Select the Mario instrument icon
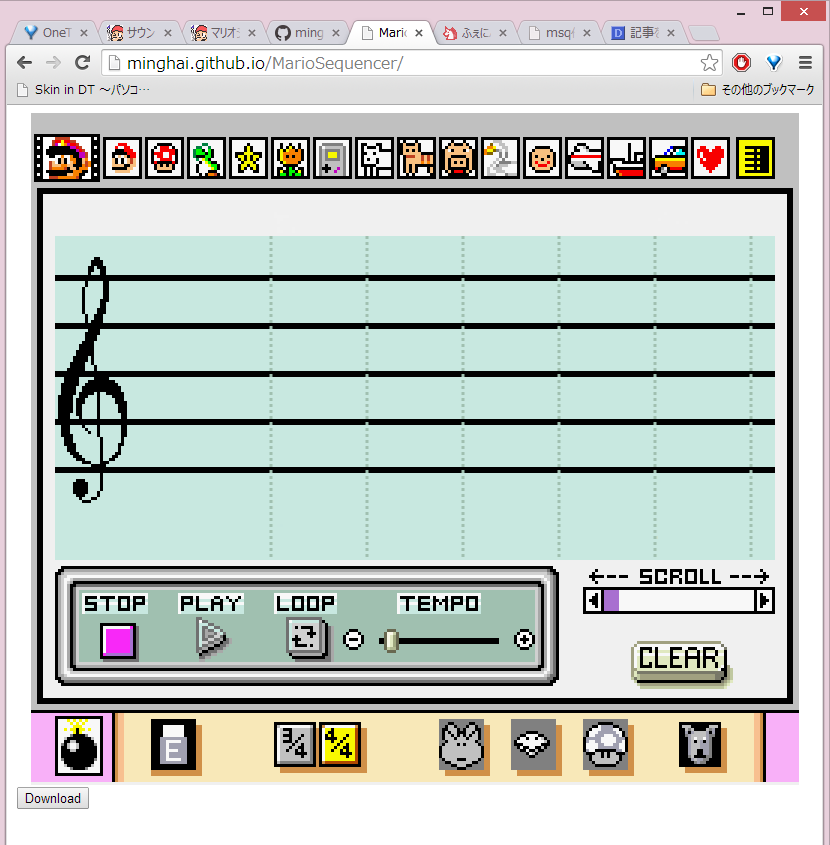The height and width of the screenshot is (845, 830). 64,158
